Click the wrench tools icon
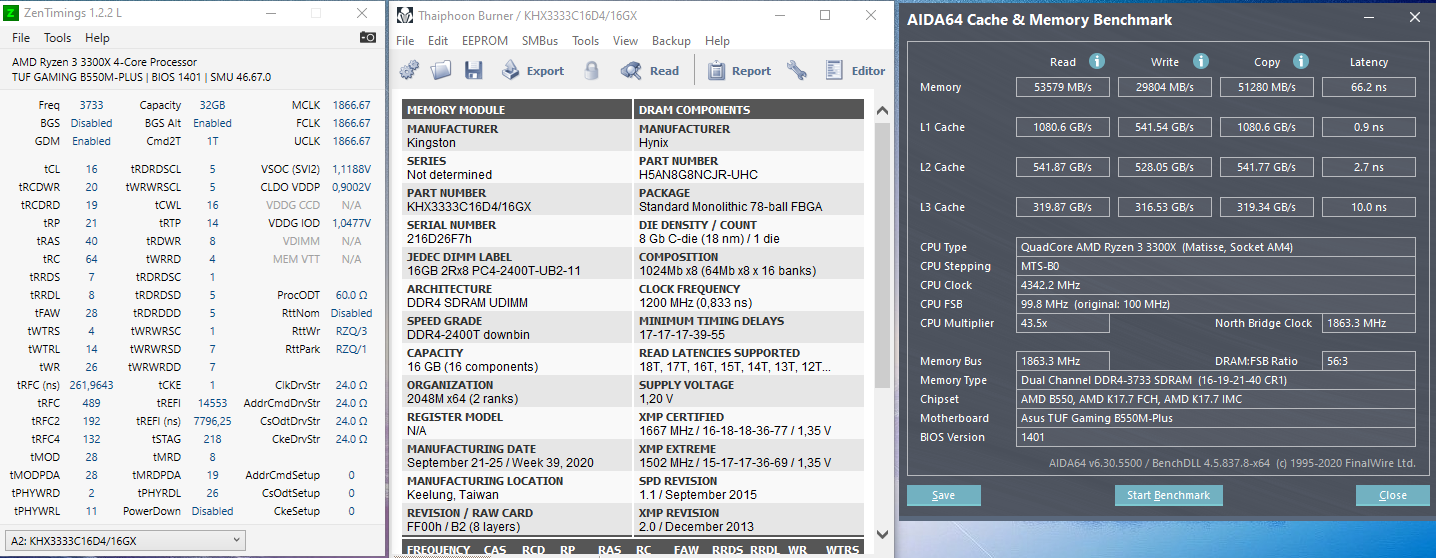Image resolution: width=1436 pixels, height=558 pixels. coord(797,70)
